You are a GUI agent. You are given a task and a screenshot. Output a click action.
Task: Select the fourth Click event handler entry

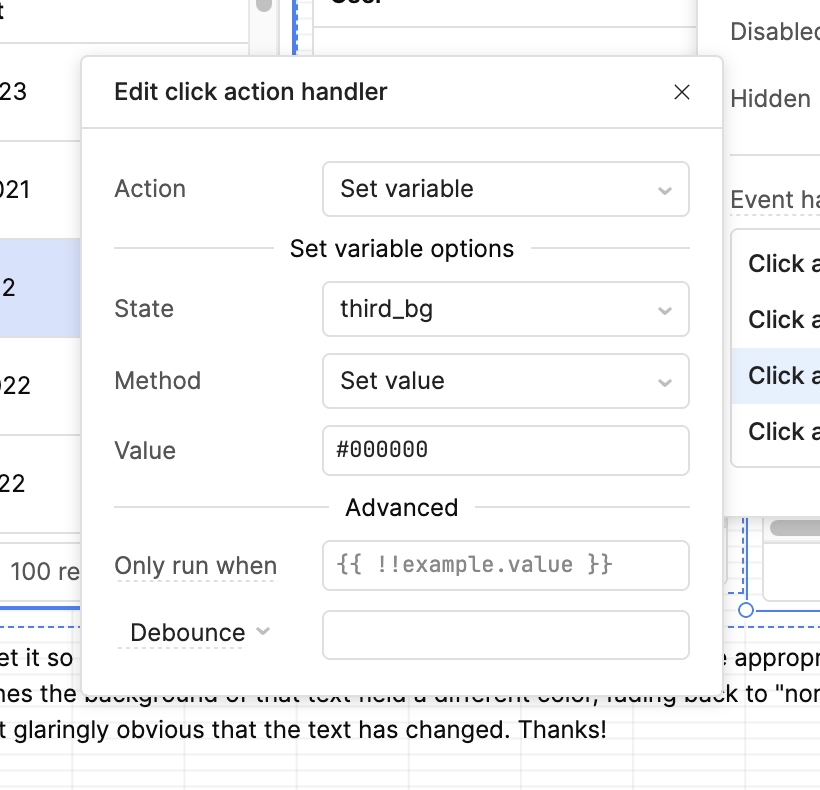coord(780,432)
